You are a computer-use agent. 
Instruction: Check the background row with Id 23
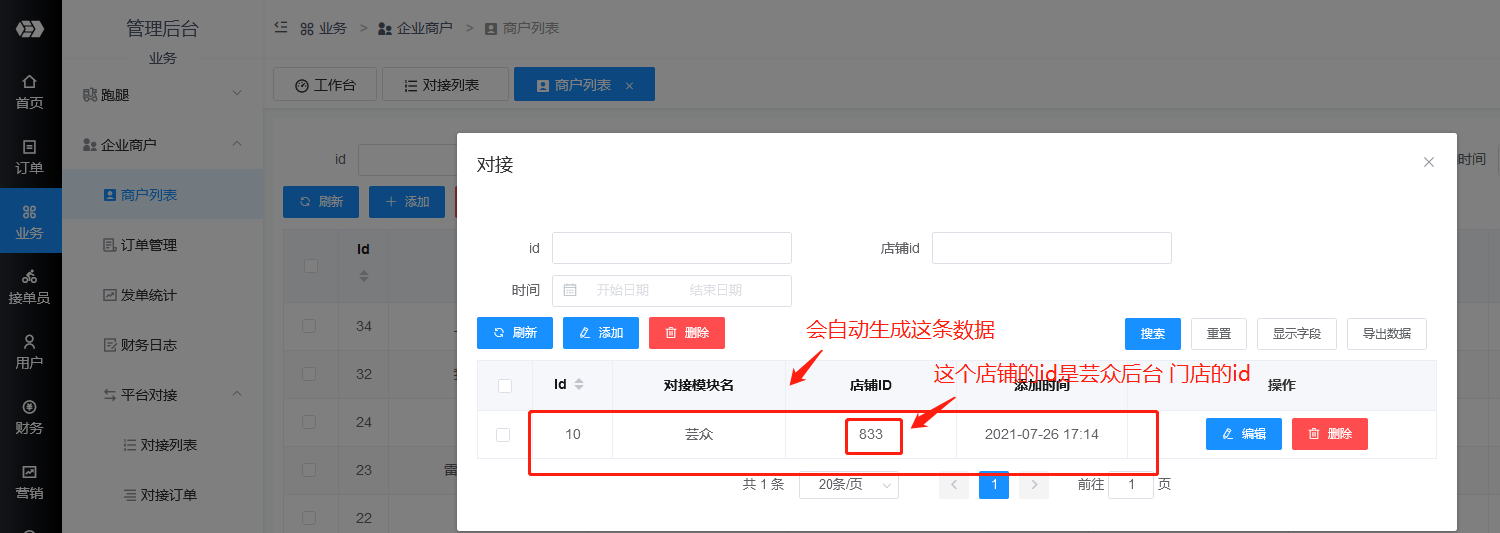(x=309, y=470)
